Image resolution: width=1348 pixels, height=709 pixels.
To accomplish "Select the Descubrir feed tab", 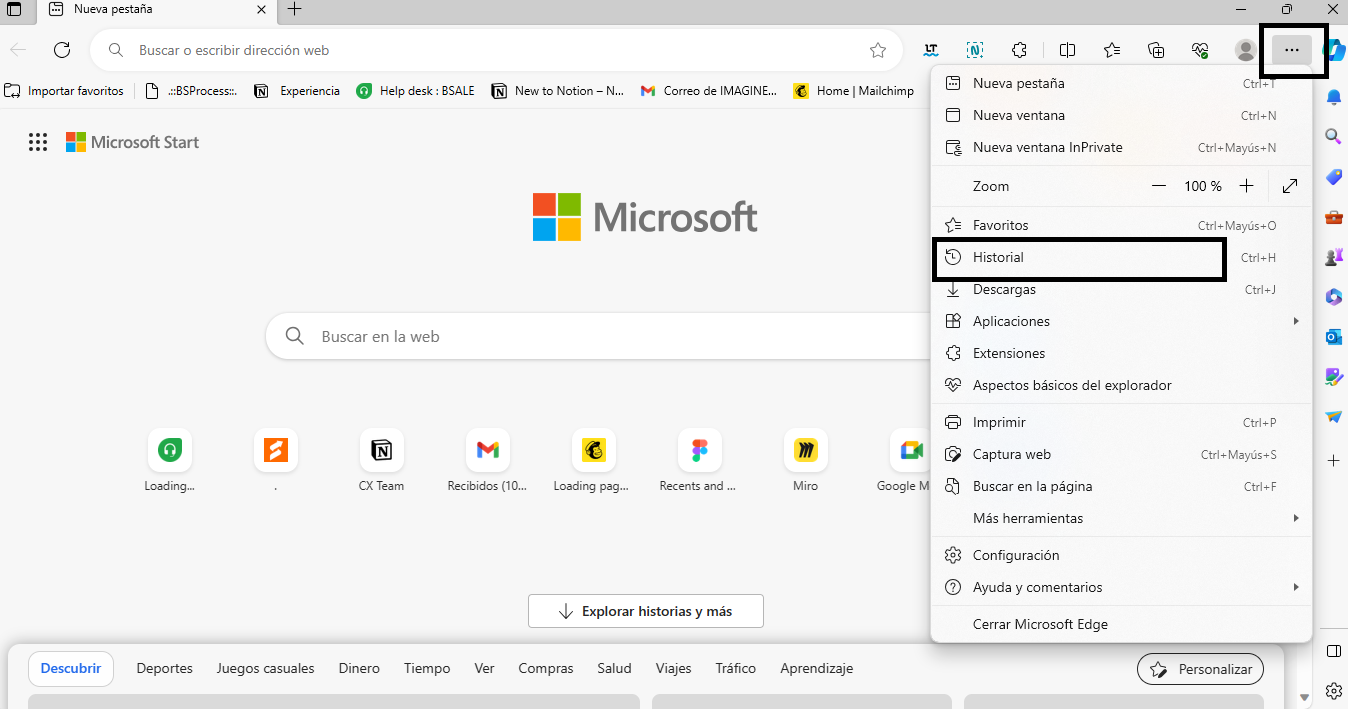I will pyautogui.click(x=71, y=668).
